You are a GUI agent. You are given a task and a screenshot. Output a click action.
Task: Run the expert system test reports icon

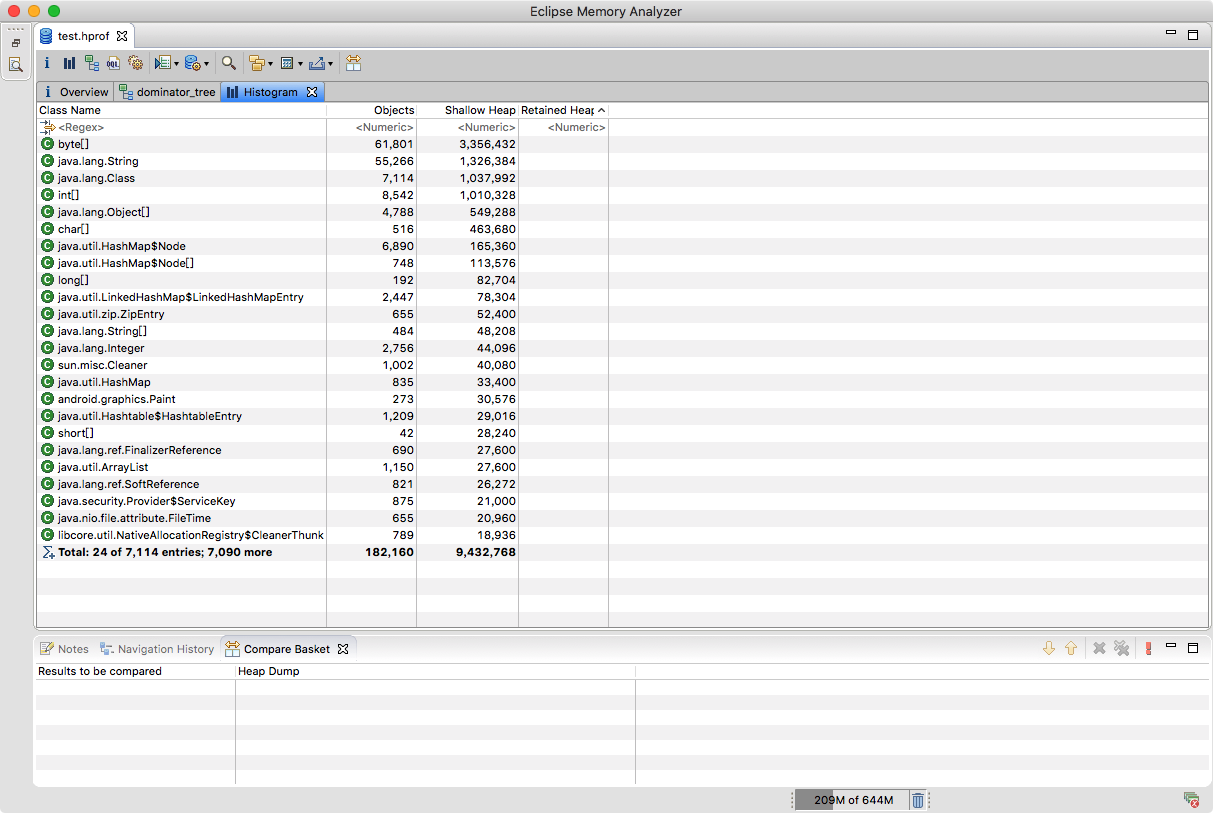163,63
